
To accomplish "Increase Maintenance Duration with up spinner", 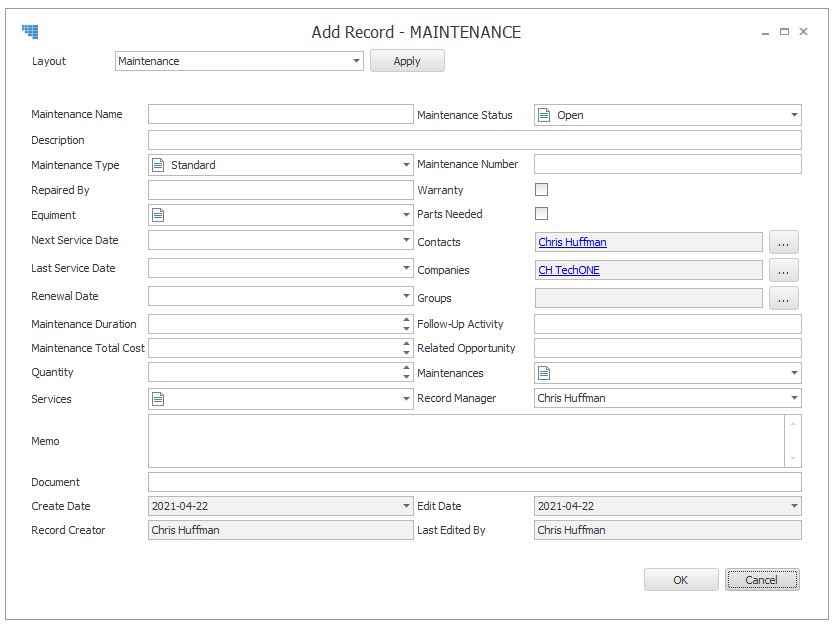I will [x=406, y=320].
